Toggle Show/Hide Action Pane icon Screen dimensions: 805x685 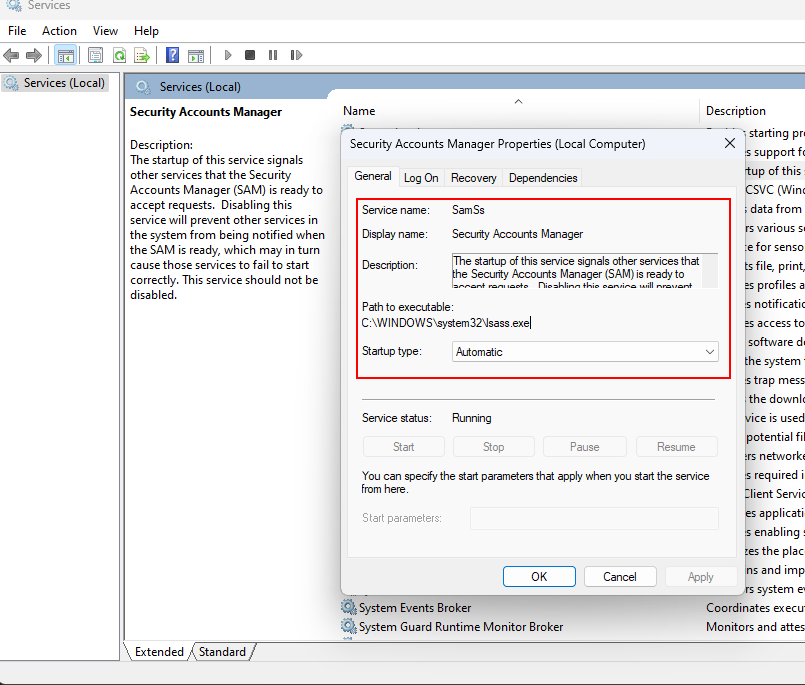[x=196, y=55]
